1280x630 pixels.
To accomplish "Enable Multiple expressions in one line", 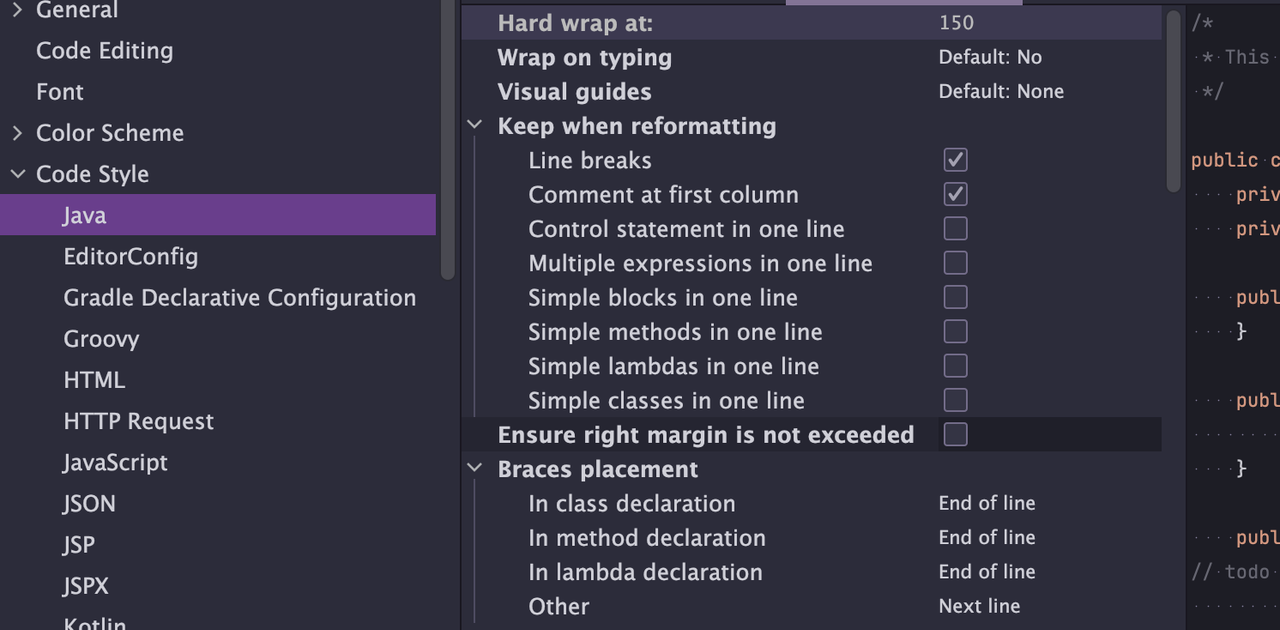I will click(956, 263).
